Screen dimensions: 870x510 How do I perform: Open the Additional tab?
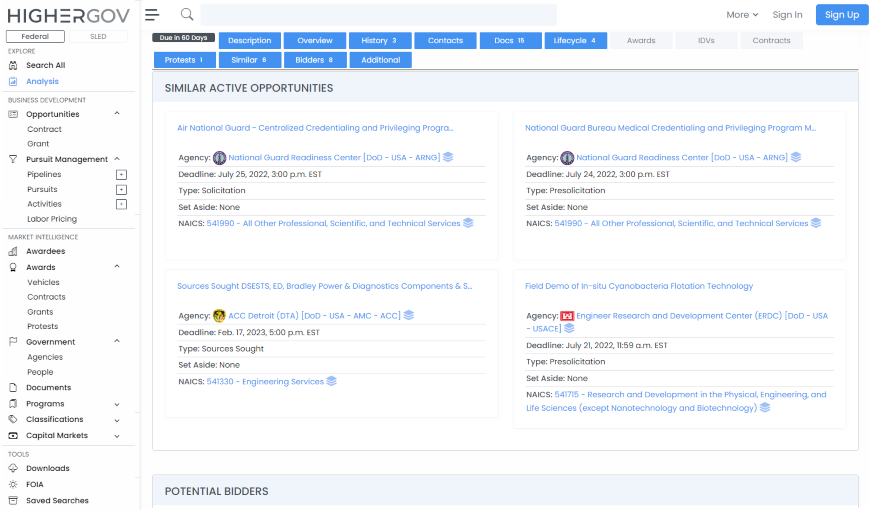pyautogui.click(x=381, y=60)
